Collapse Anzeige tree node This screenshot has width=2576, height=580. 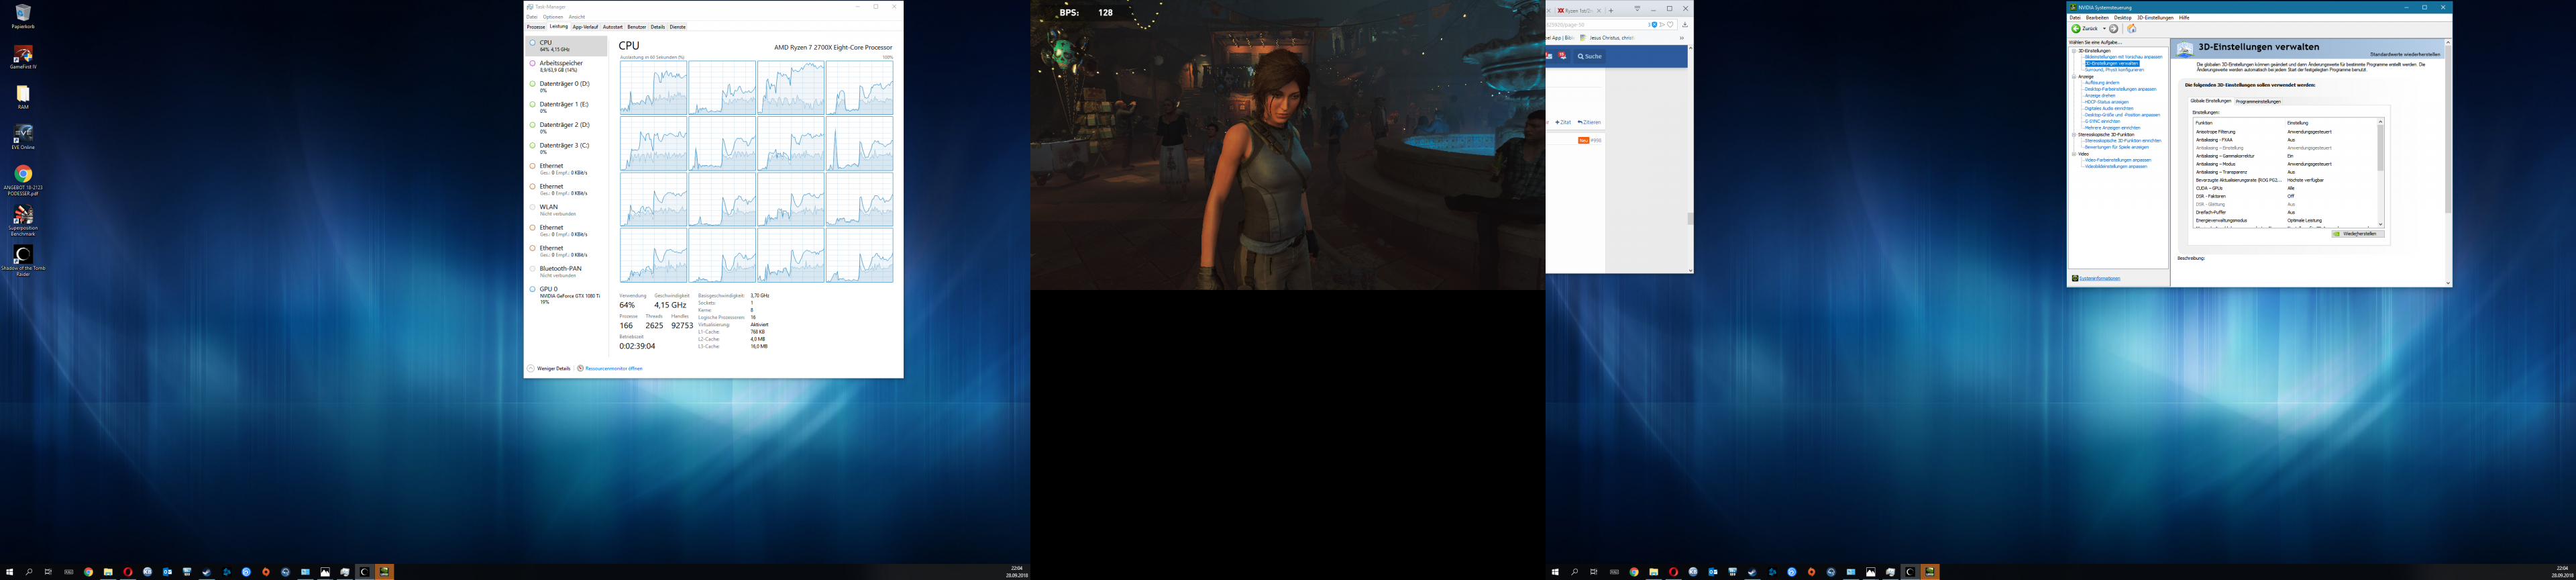2073,77
